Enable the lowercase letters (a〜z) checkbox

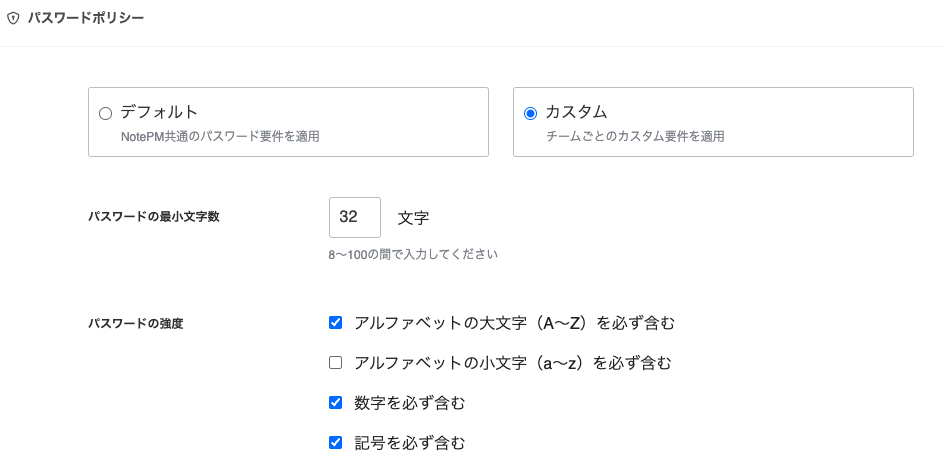click(x=336, y=363)
